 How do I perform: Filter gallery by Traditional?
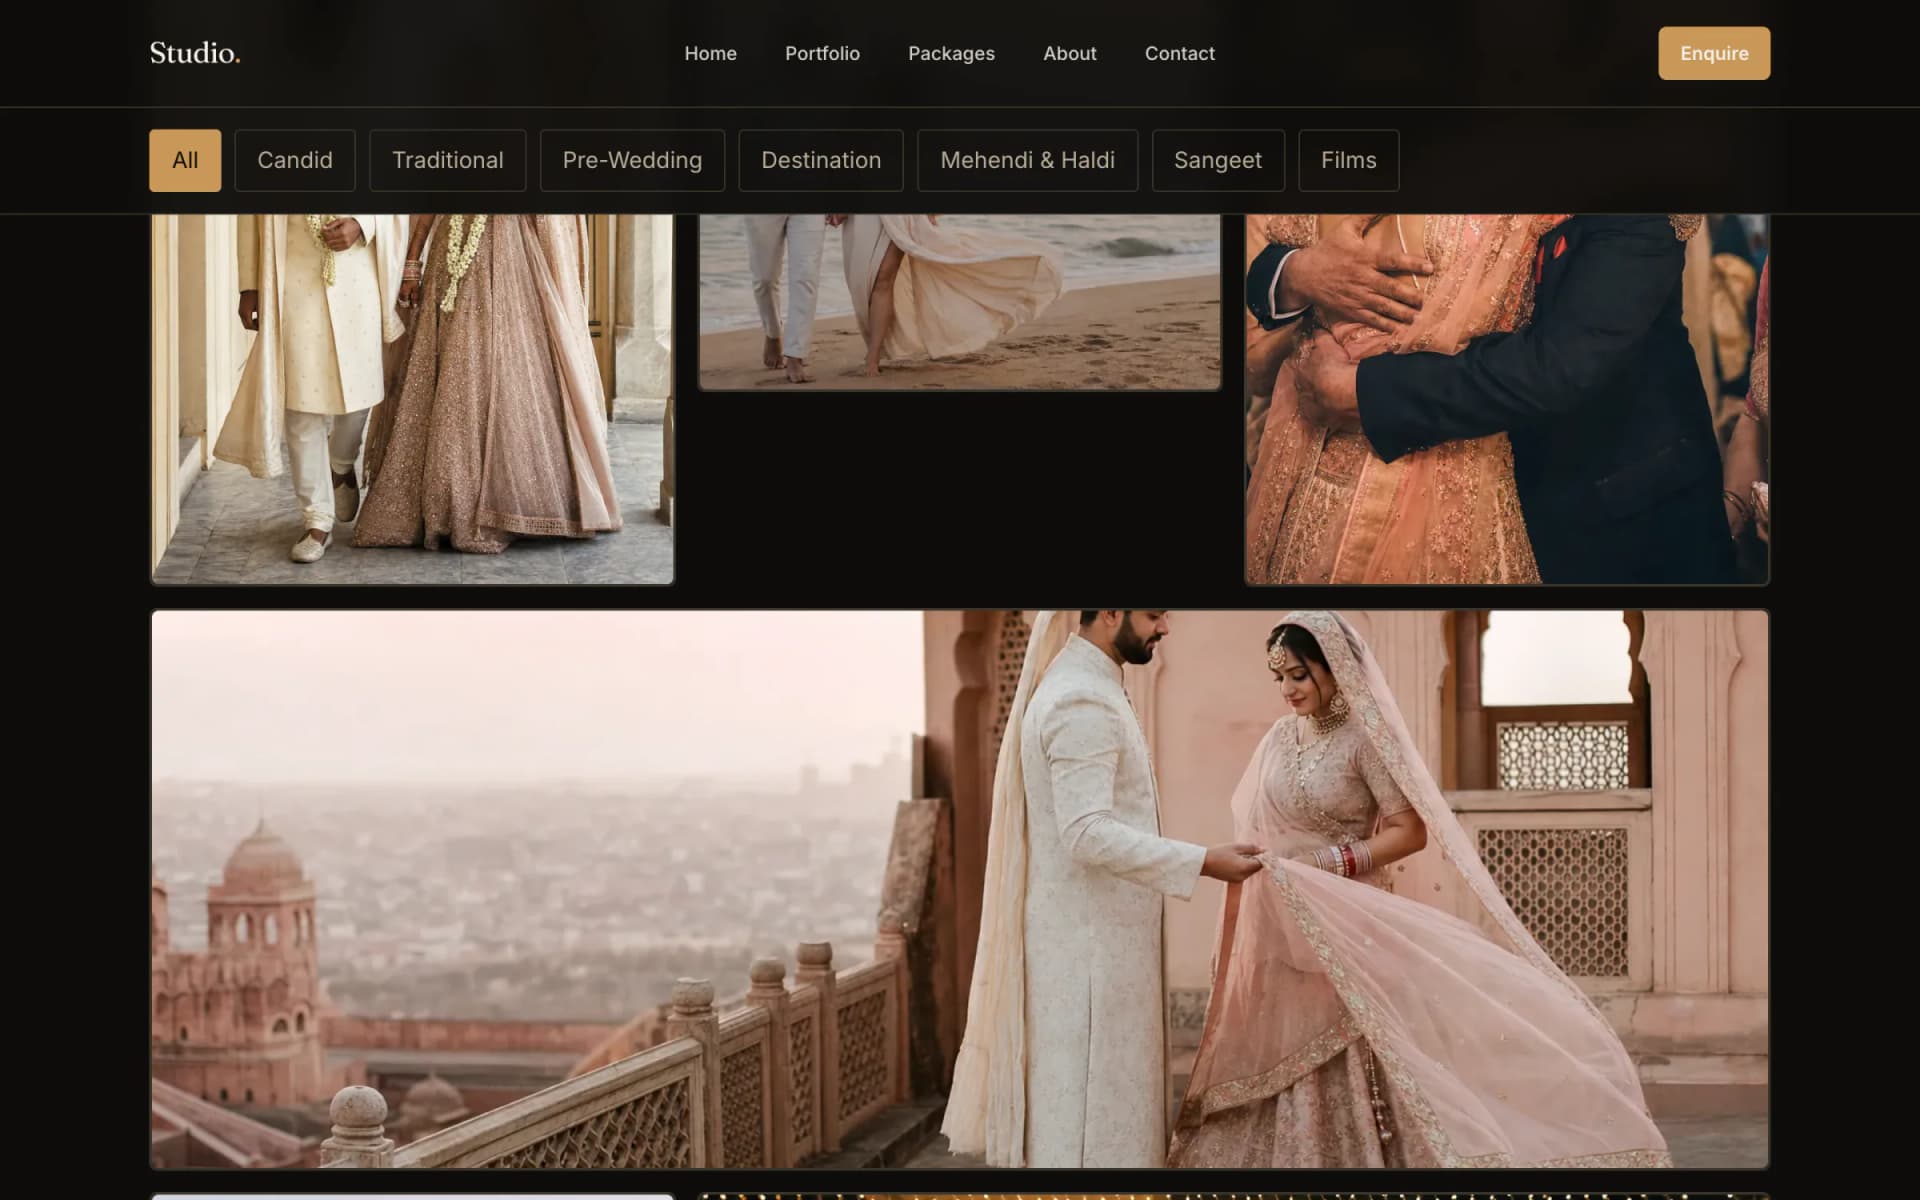pyautogui.click(x=448, y=160)
